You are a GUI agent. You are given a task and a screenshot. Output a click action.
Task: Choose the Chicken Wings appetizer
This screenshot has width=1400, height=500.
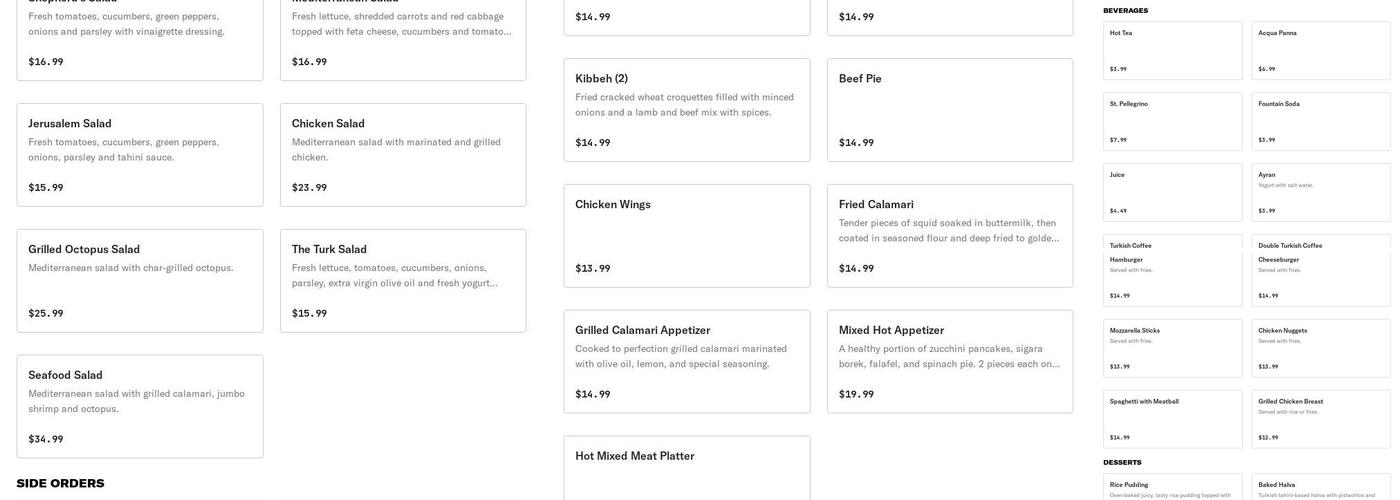(687, 235)
